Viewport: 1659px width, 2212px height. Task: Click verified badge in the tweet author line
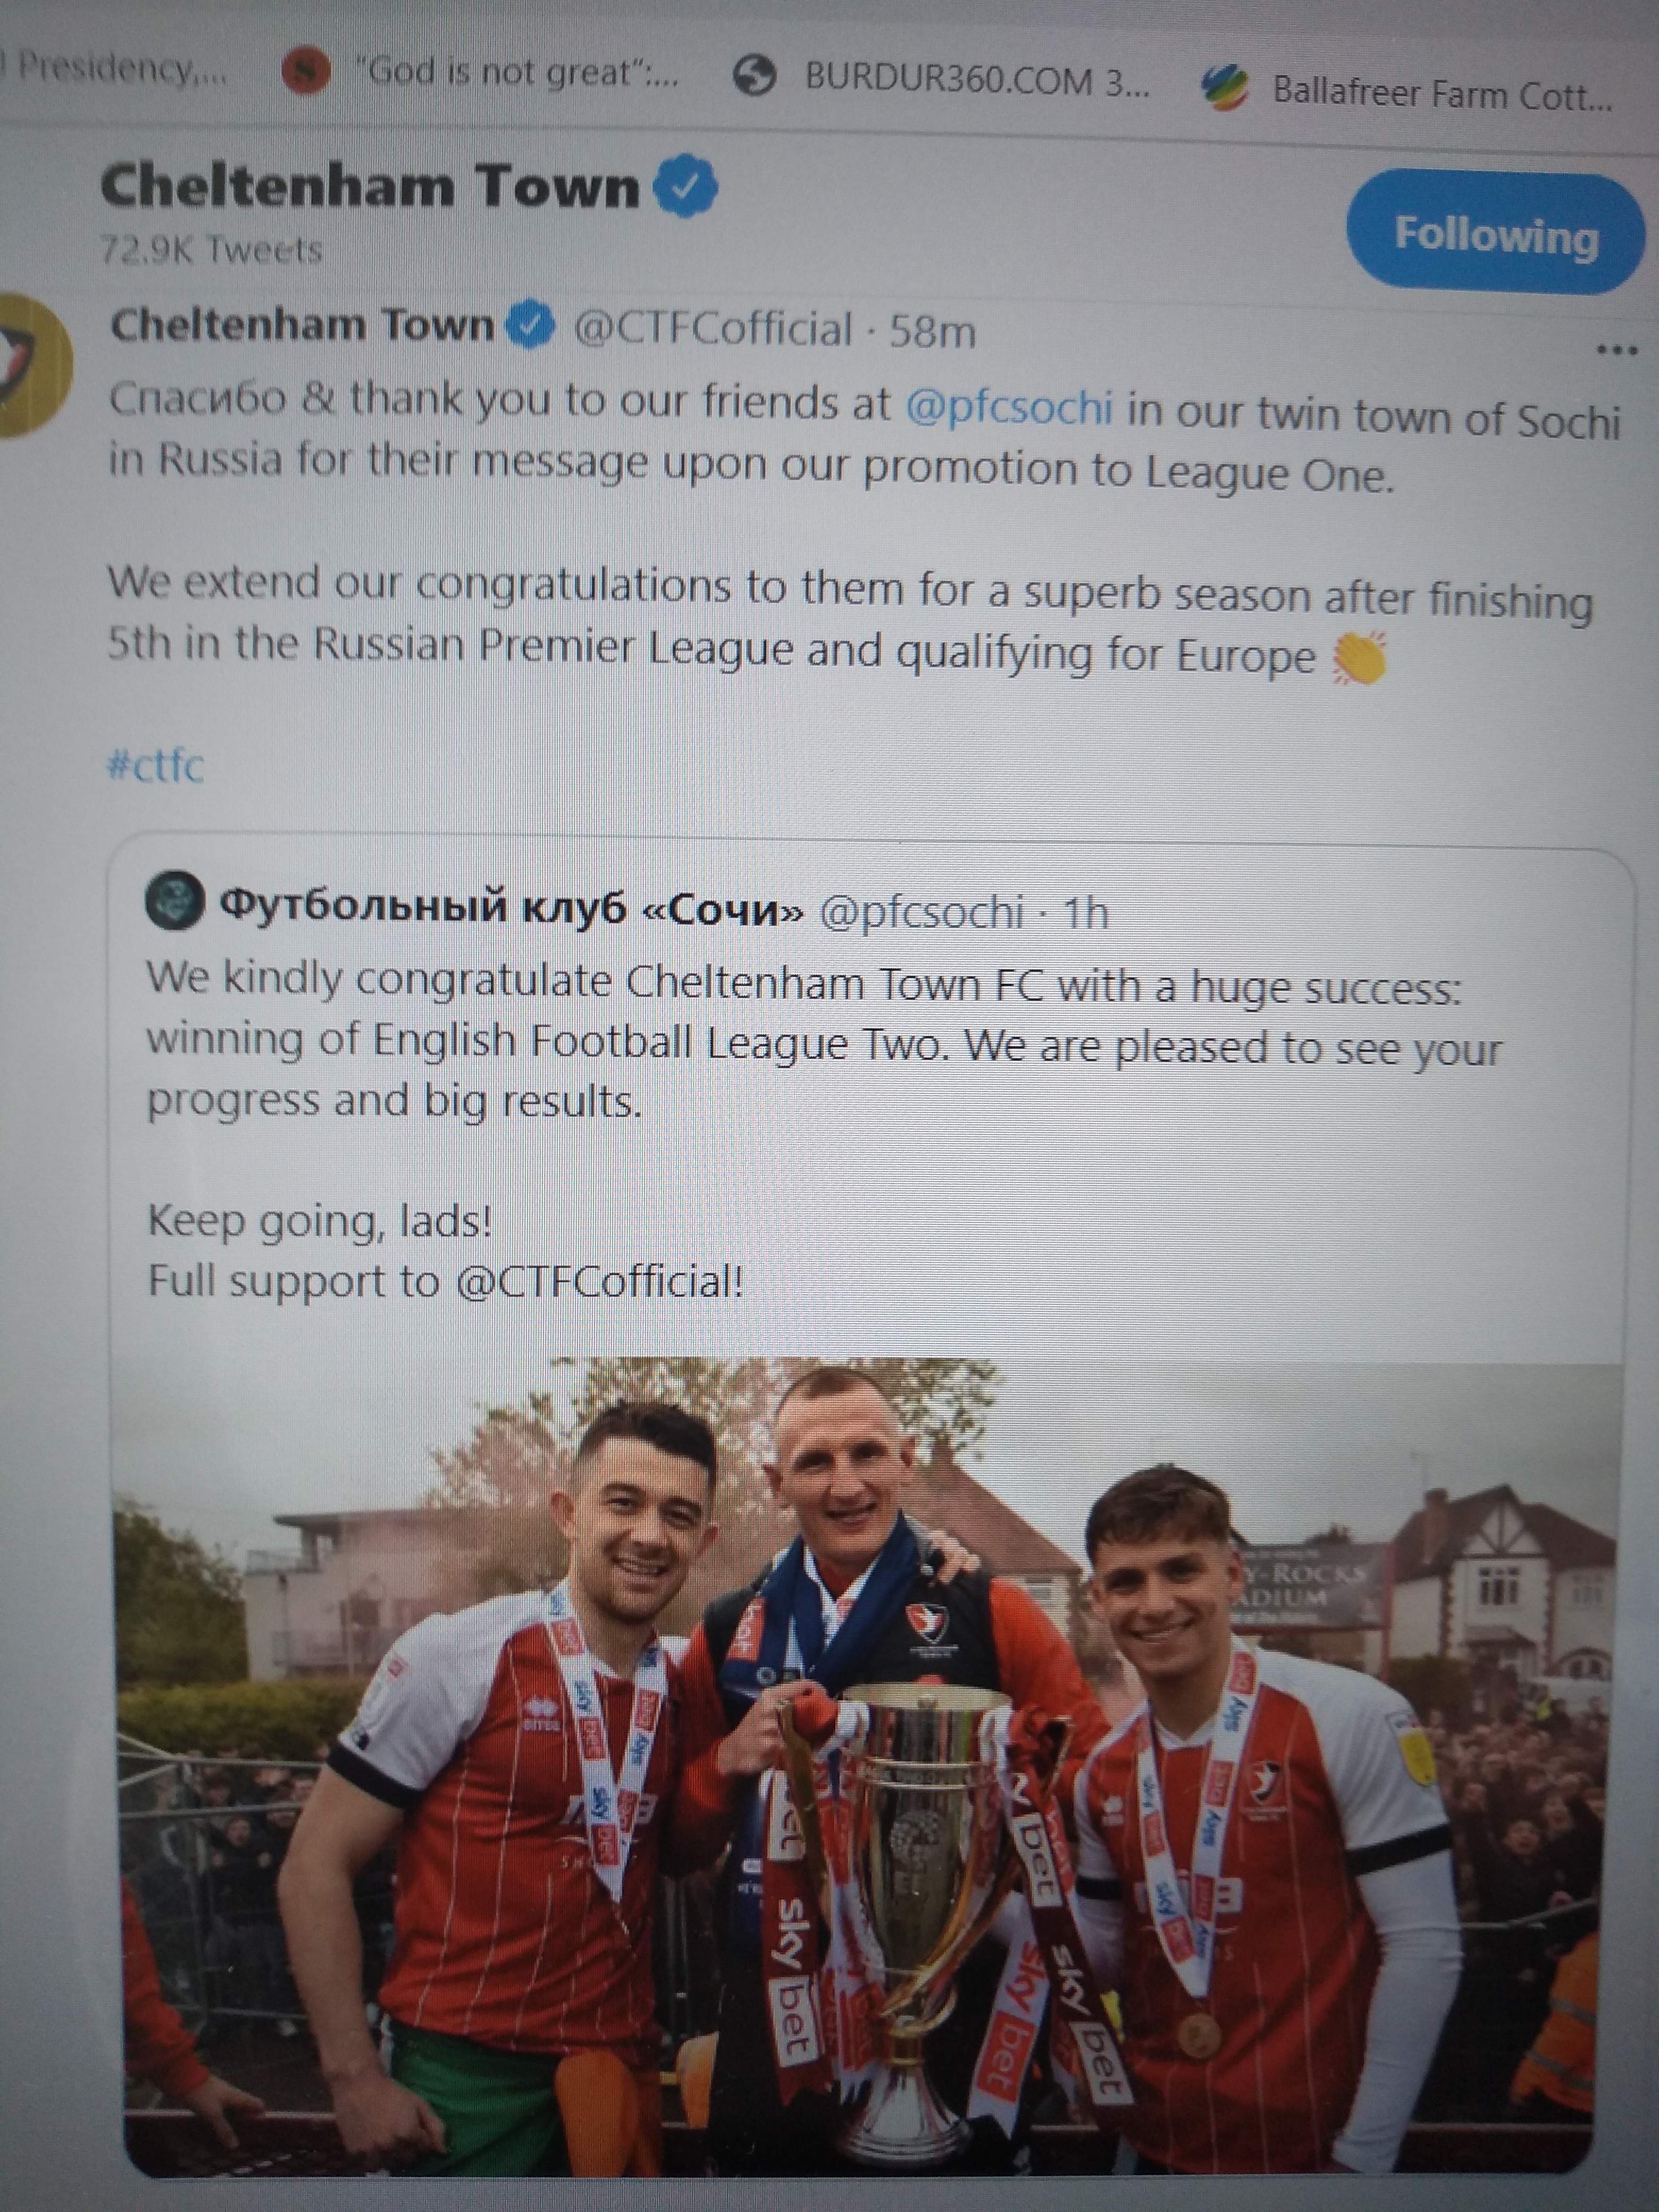(x=530, y=325)
